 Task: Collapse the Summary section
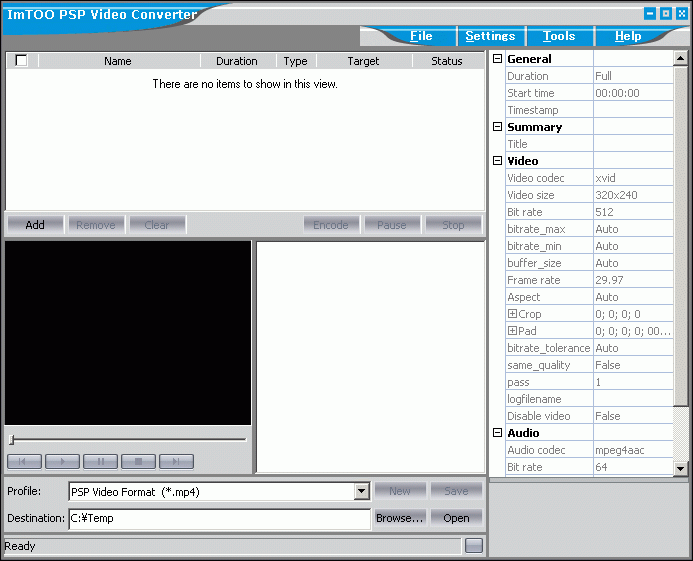click(498, 126)
